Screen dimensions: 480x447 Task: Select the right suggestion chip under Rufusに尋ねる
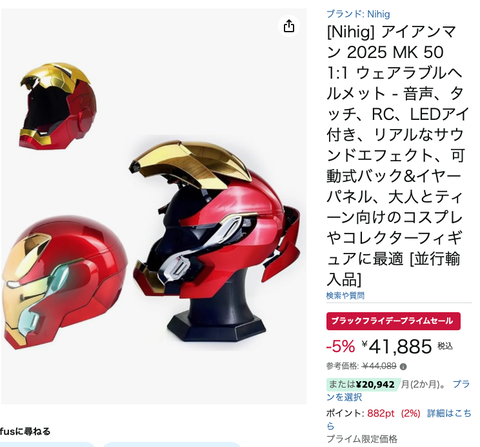coord(172,444)
